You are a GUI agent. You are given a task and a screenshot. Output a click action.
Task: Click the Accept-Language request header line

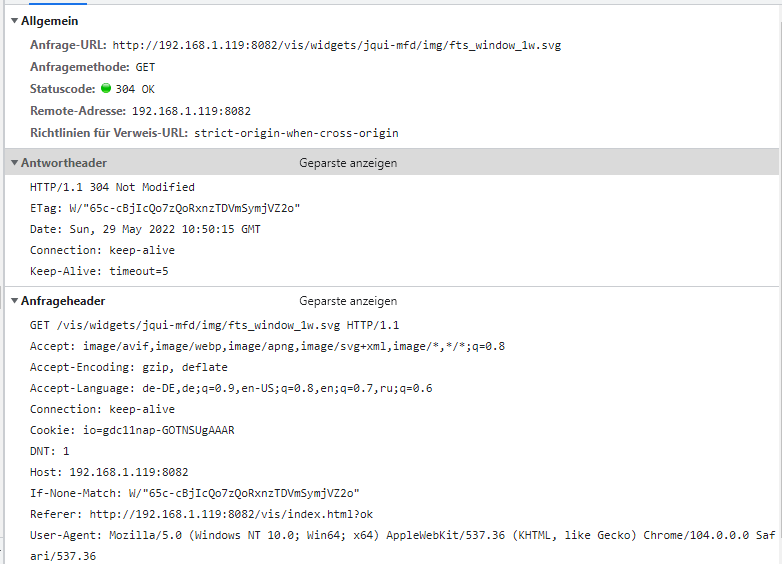click(x=230, y=388)
